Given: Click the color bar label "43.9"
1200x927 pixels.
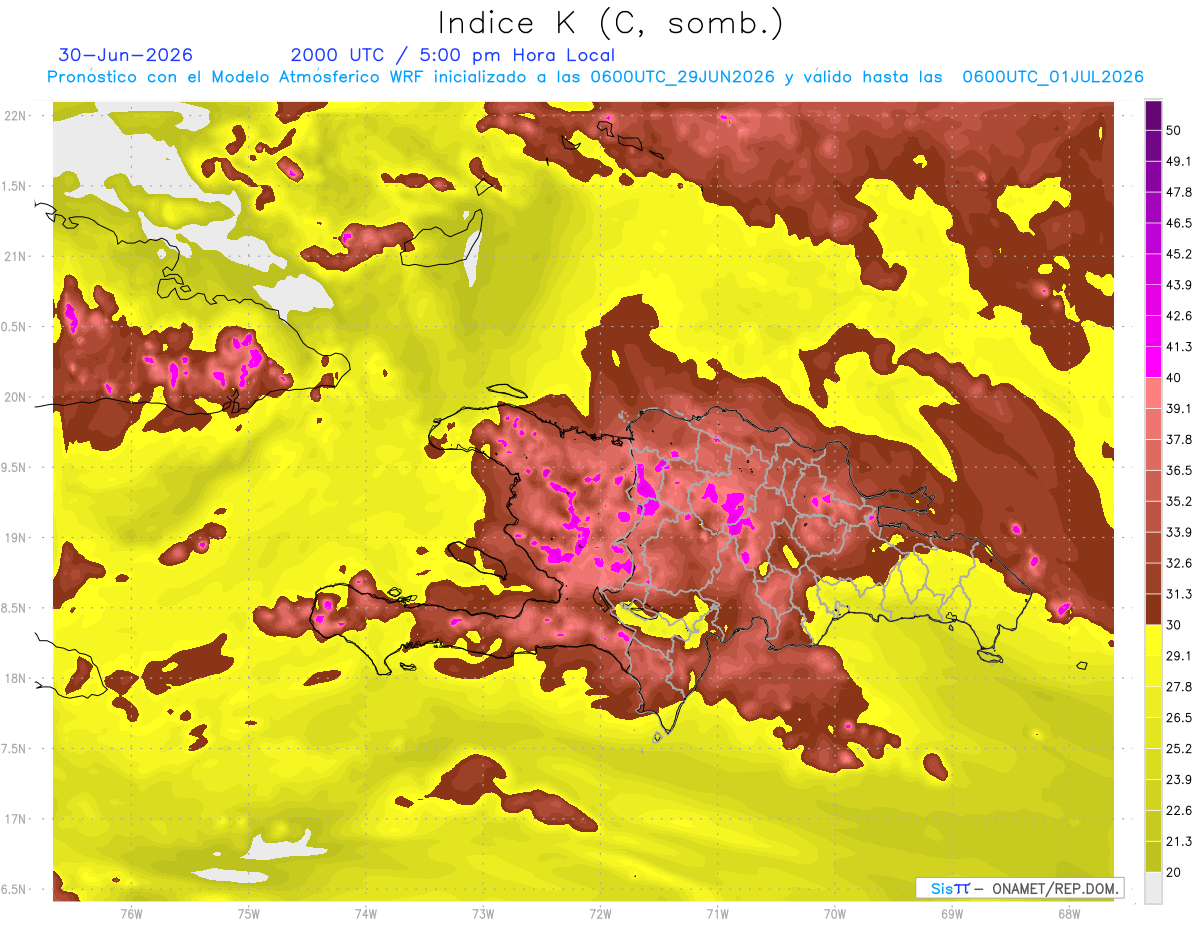Looking at the screenshot, I should [x=1179, y=285].
